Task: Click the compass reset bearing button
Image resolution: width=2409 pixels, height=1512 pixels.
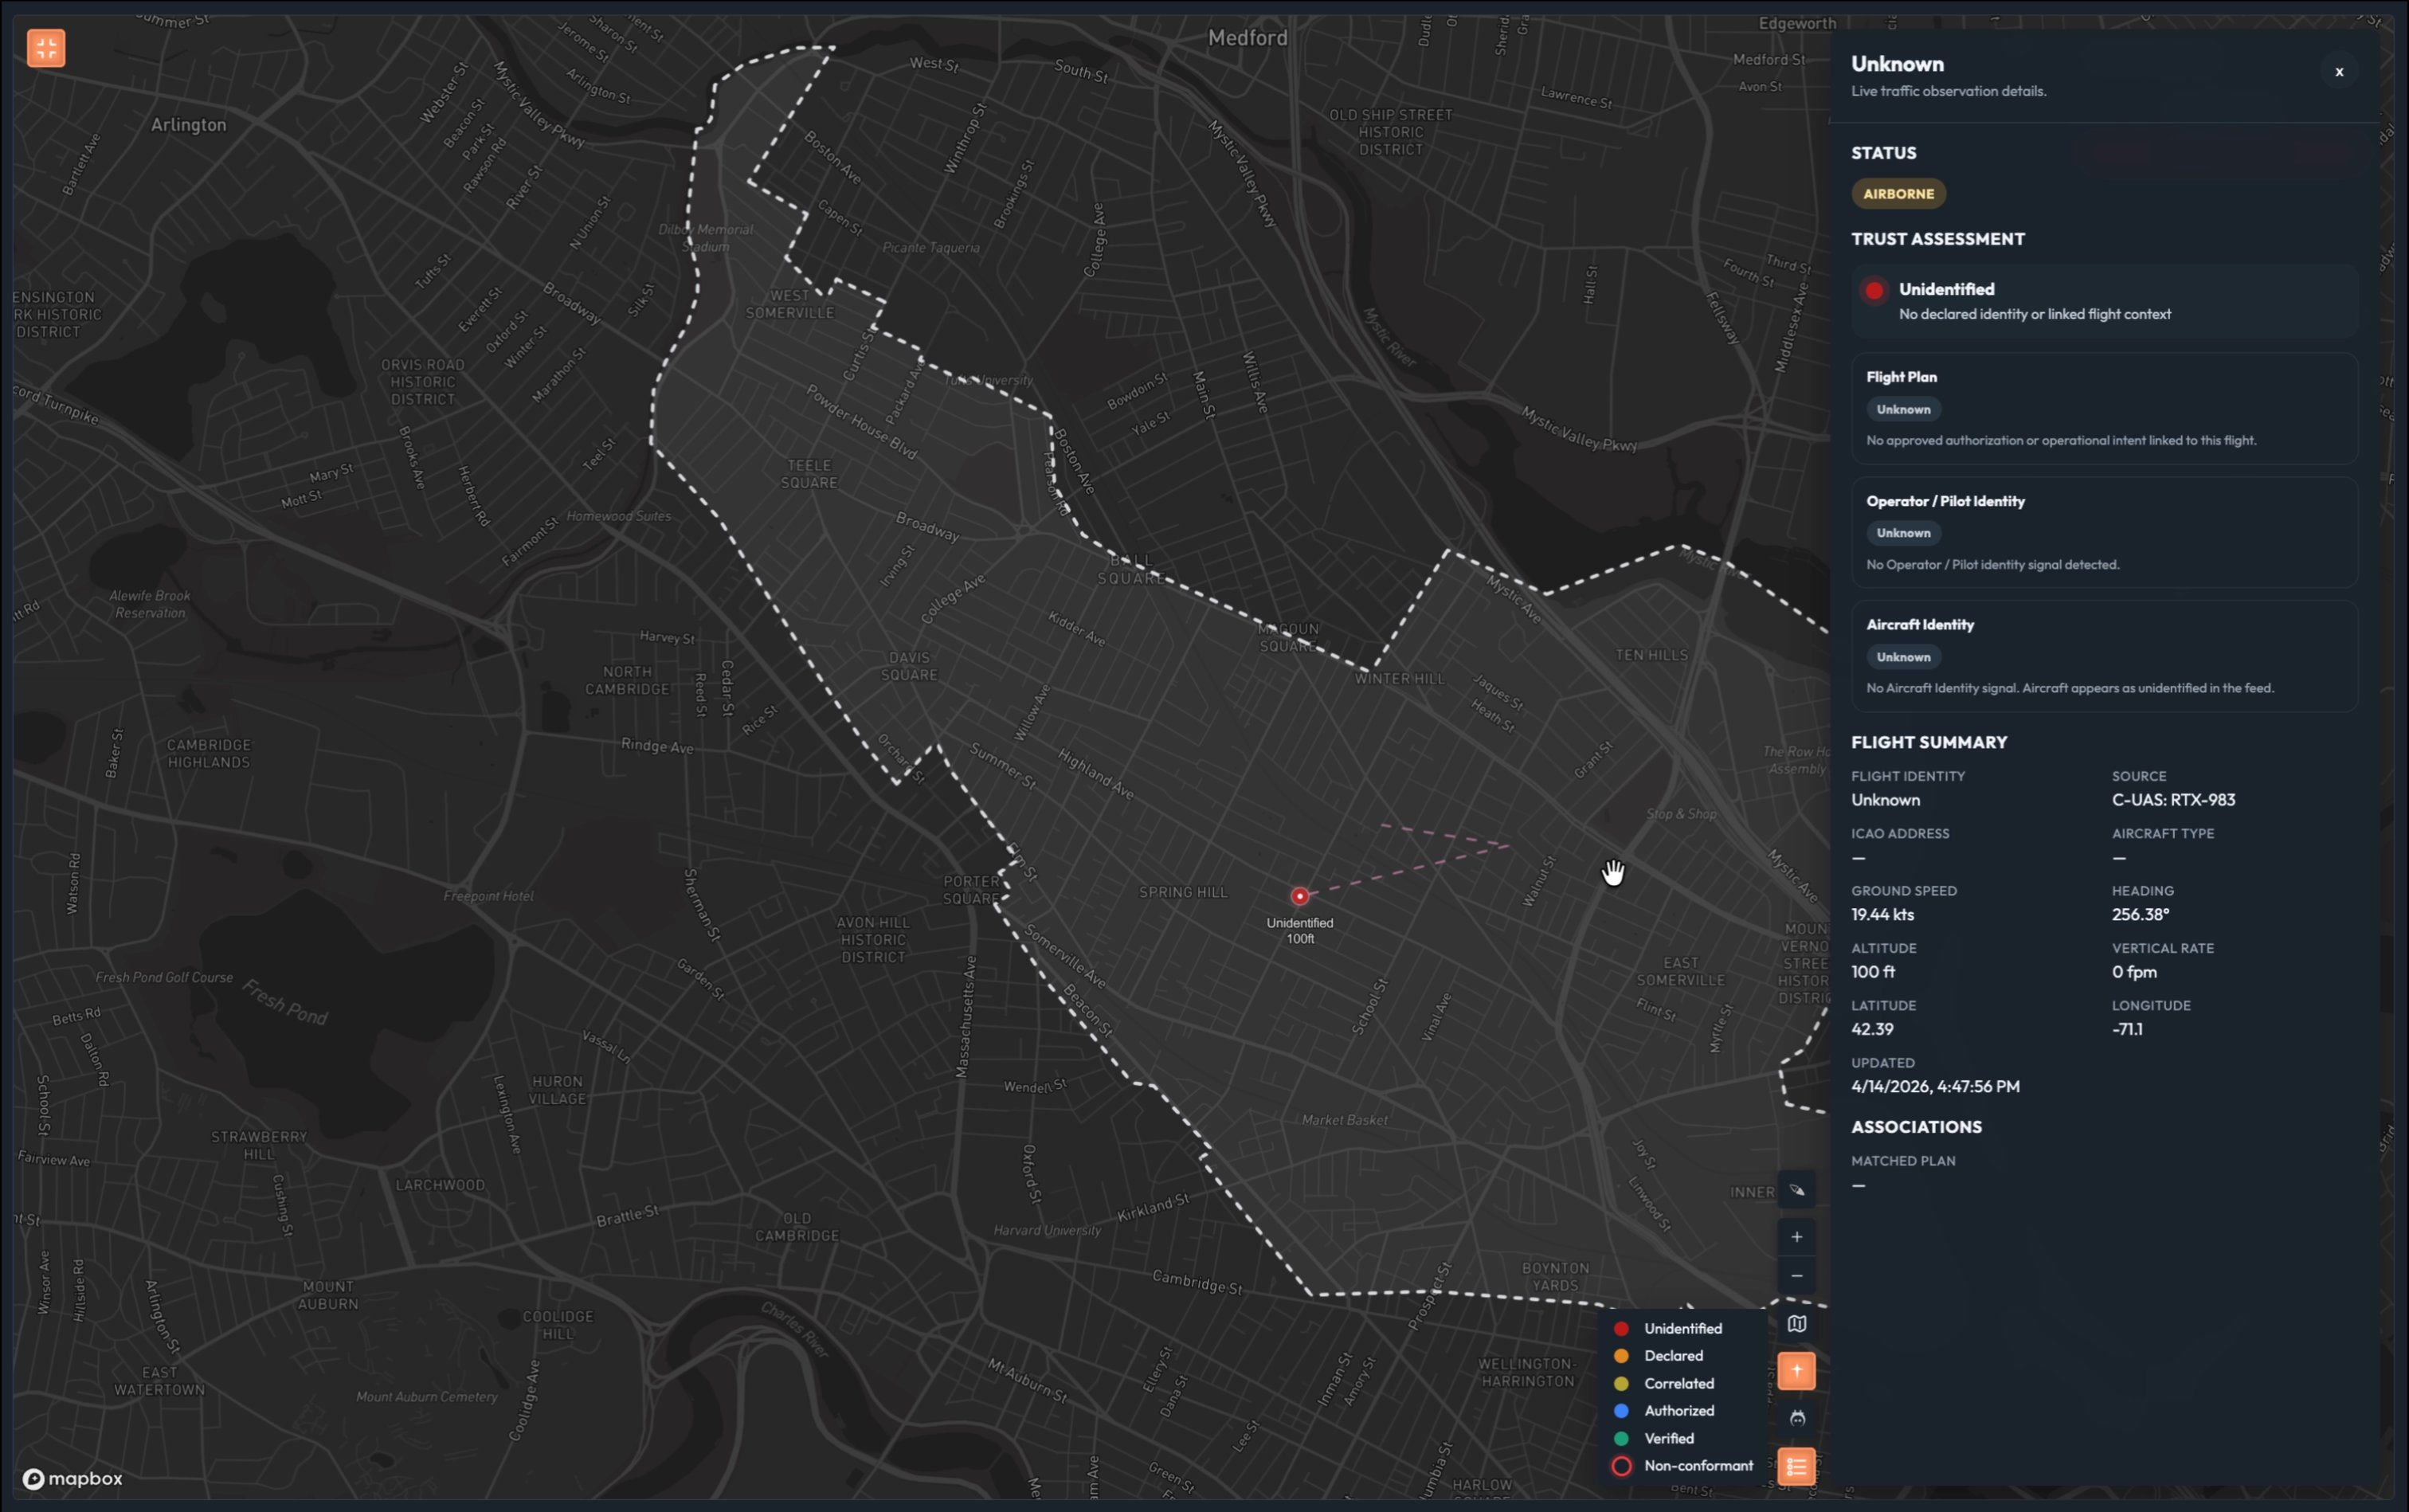Action: click(x=1796, y=1190)
